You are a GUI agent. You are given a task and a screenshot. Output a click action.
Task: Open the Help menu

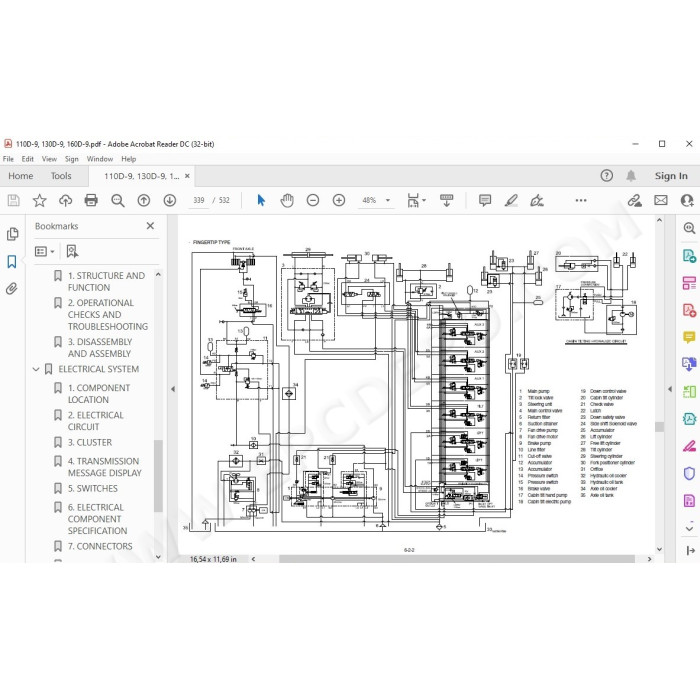[x=129, y=159]
